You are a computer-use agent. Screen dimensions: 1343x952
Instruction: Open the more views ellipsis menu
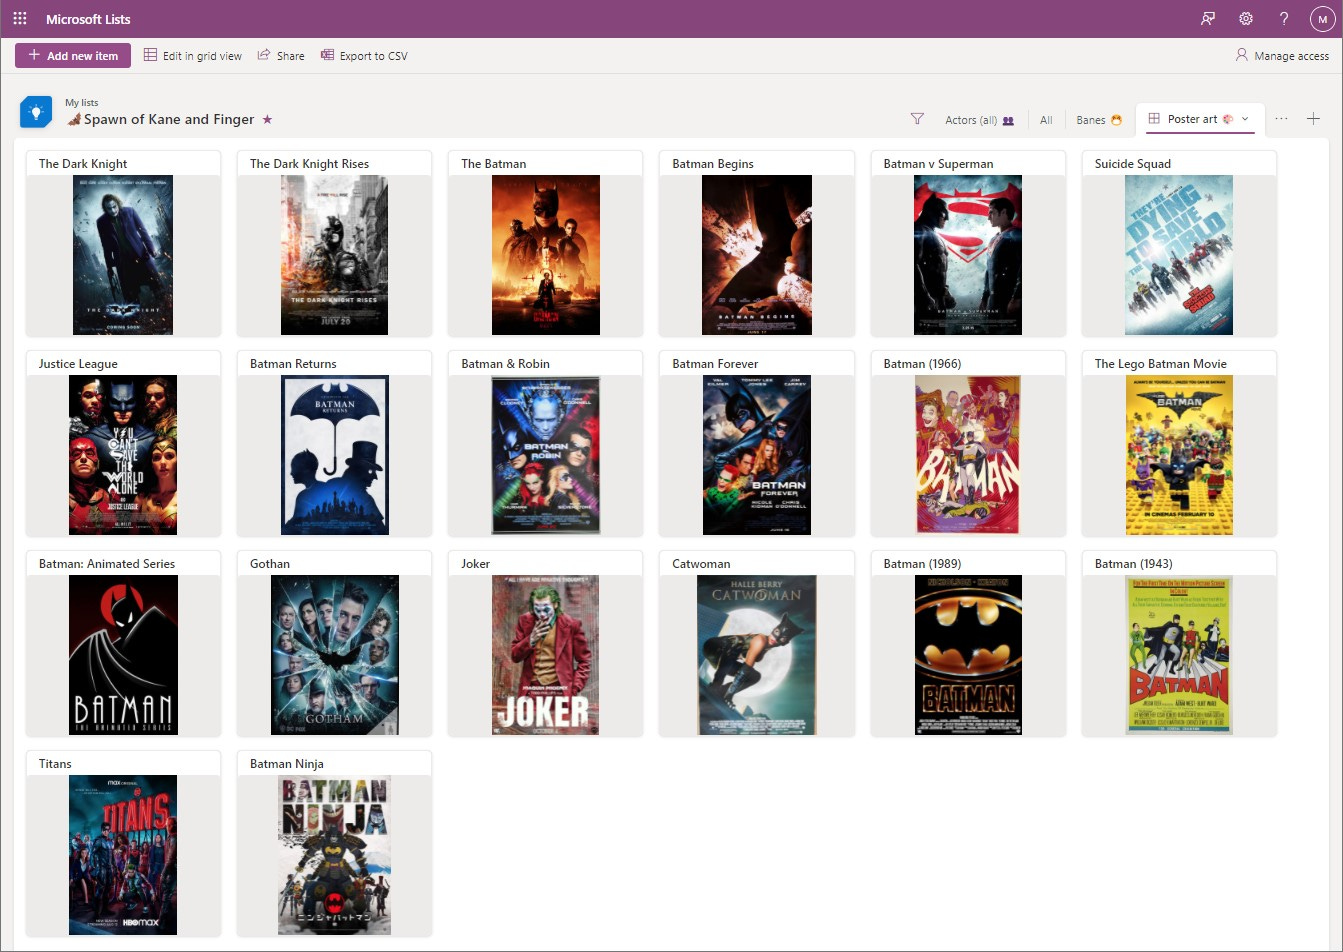[x=1281, y=119]
